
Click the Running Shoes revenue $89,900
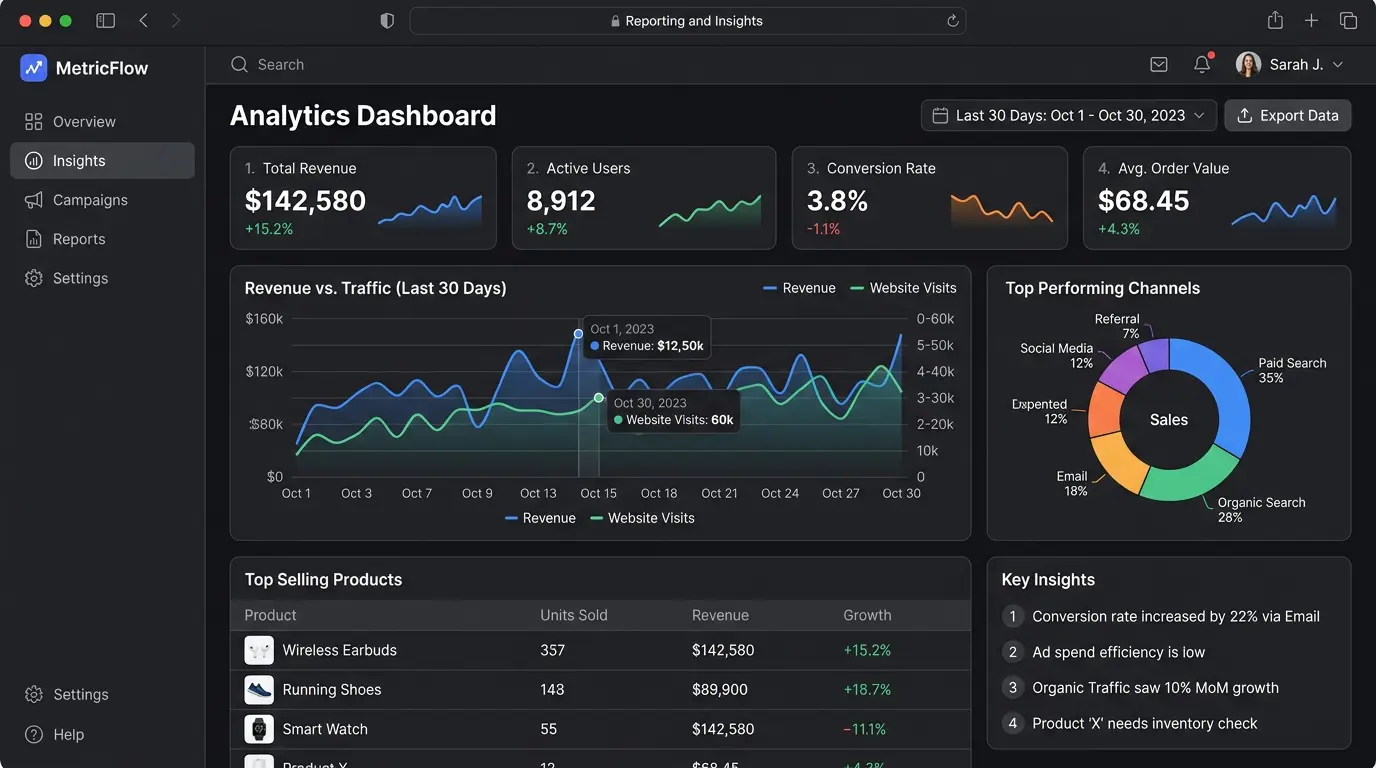pos(720,690)
